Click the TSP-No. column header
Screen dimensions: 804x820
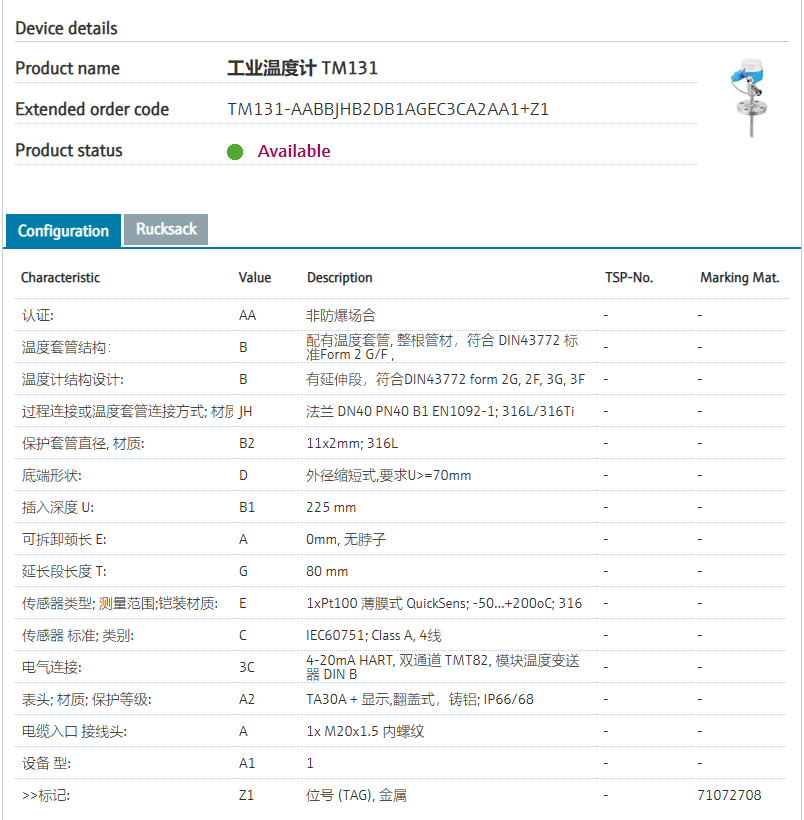click(x=628, y=277)
